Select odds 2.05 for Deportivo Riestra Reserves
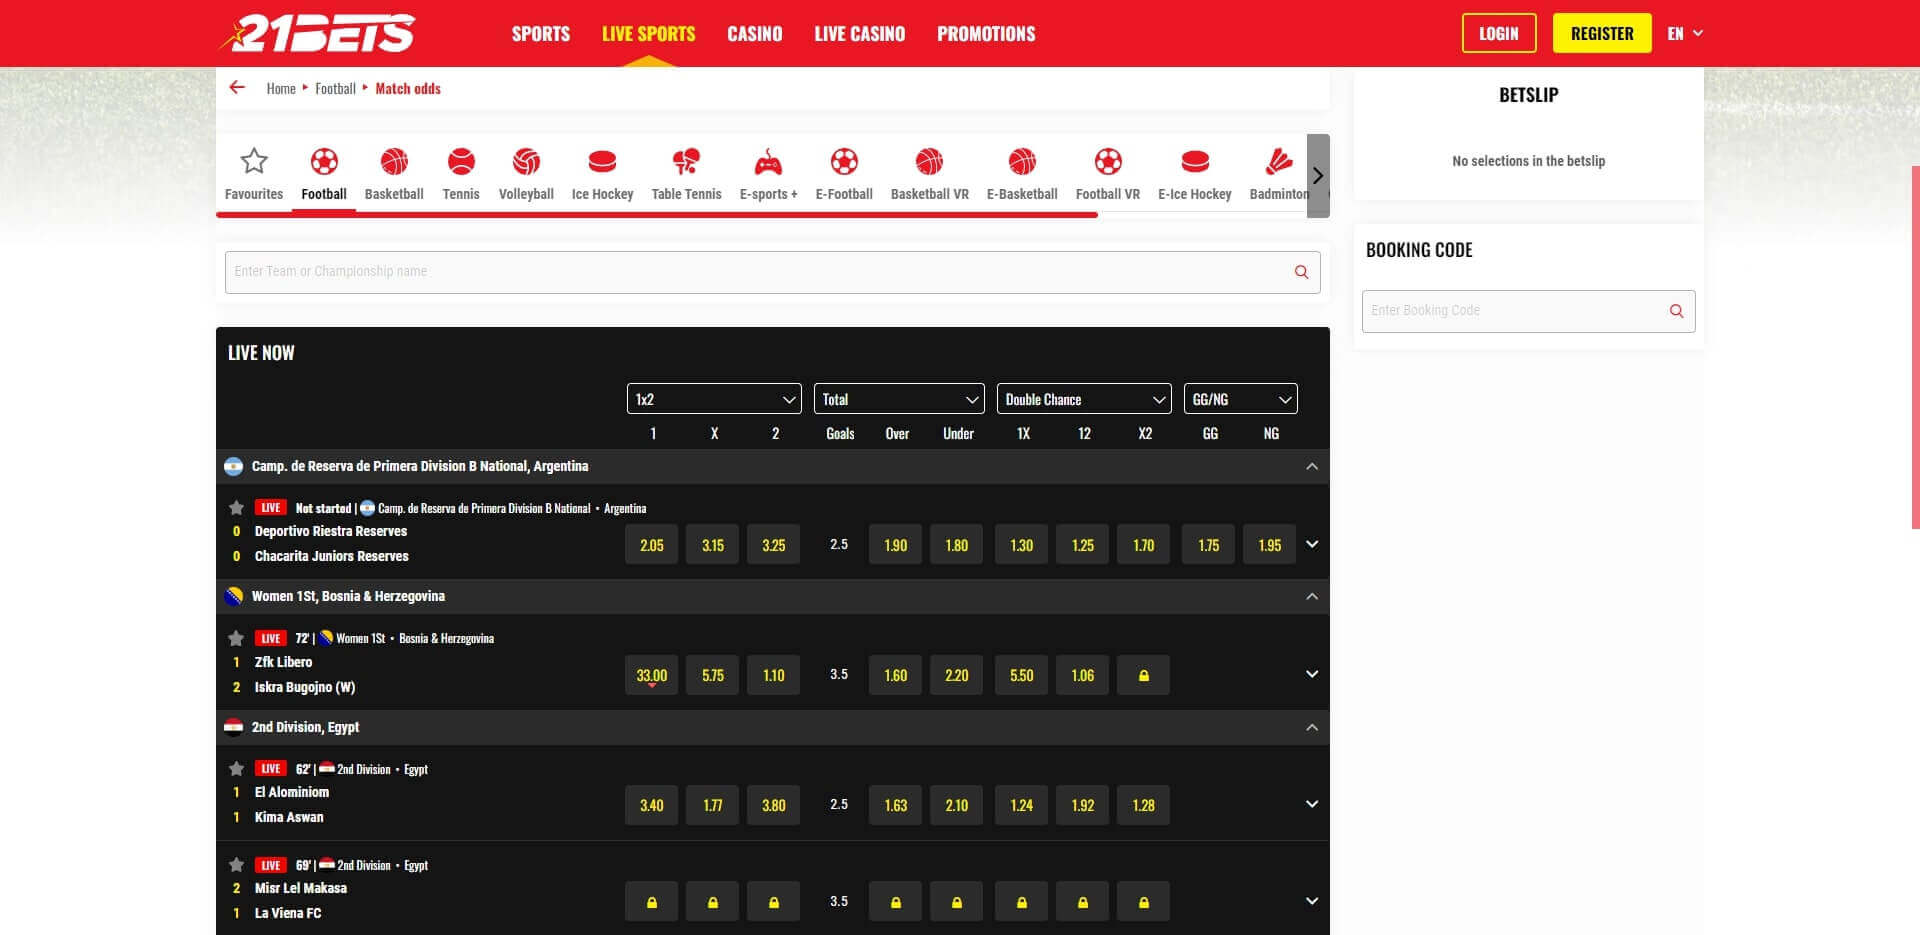Screen dimensions: 1920x935 (x=651, y=544)
